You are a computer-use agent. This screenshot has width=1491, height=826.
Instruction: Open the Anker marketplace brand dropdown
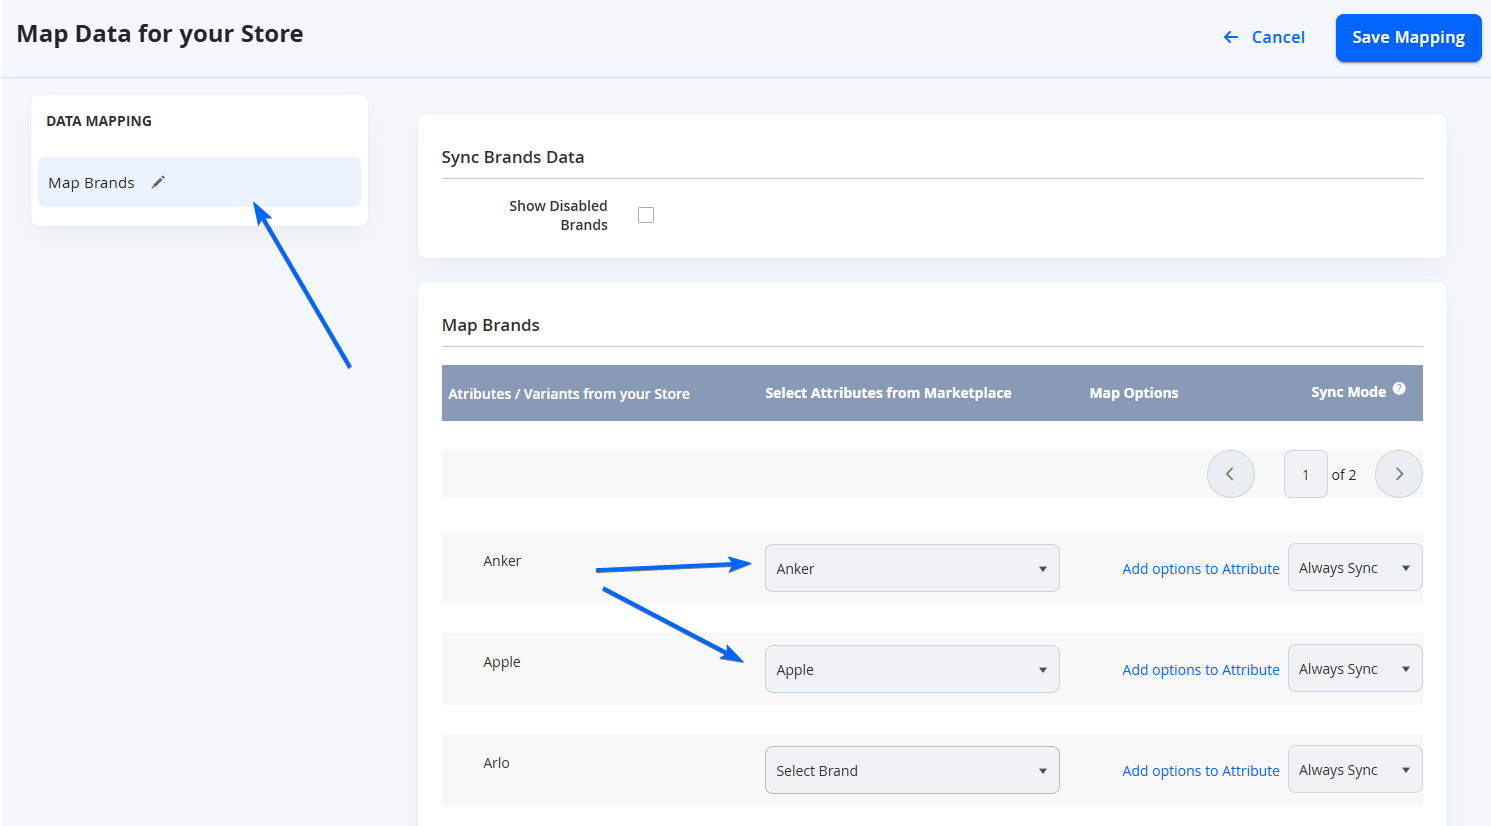pyautogui.click(x=912, y=568)
